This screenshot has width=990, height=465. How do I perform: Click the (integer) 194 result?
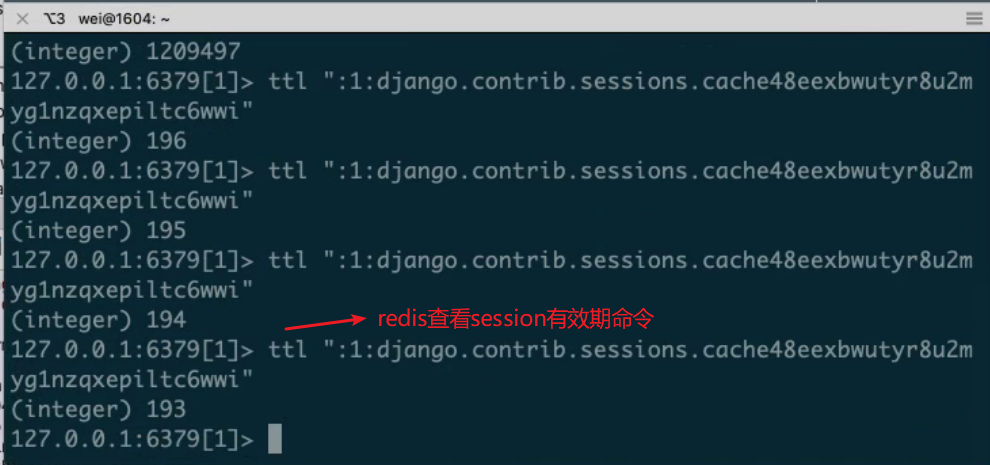(x=98, y=321)
